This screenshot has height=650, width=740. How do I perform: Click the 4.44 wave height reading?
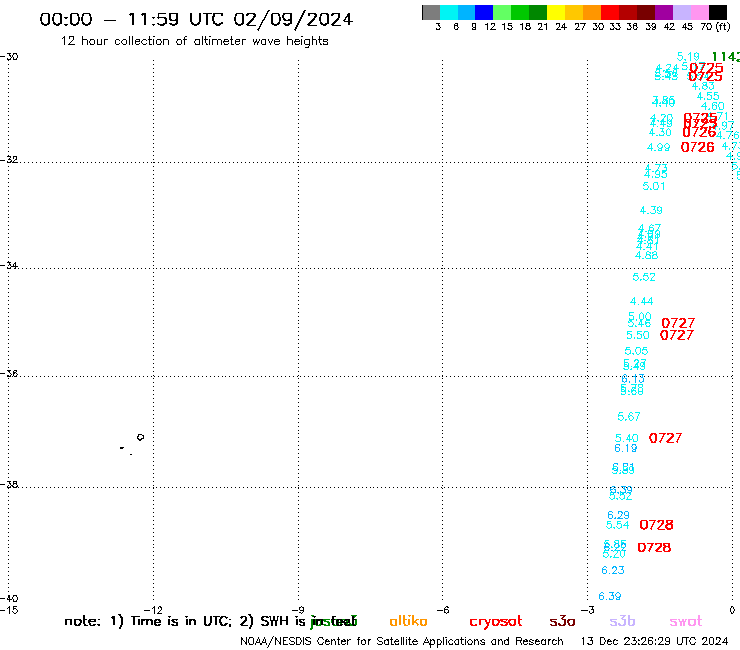(x=642, y=301)
